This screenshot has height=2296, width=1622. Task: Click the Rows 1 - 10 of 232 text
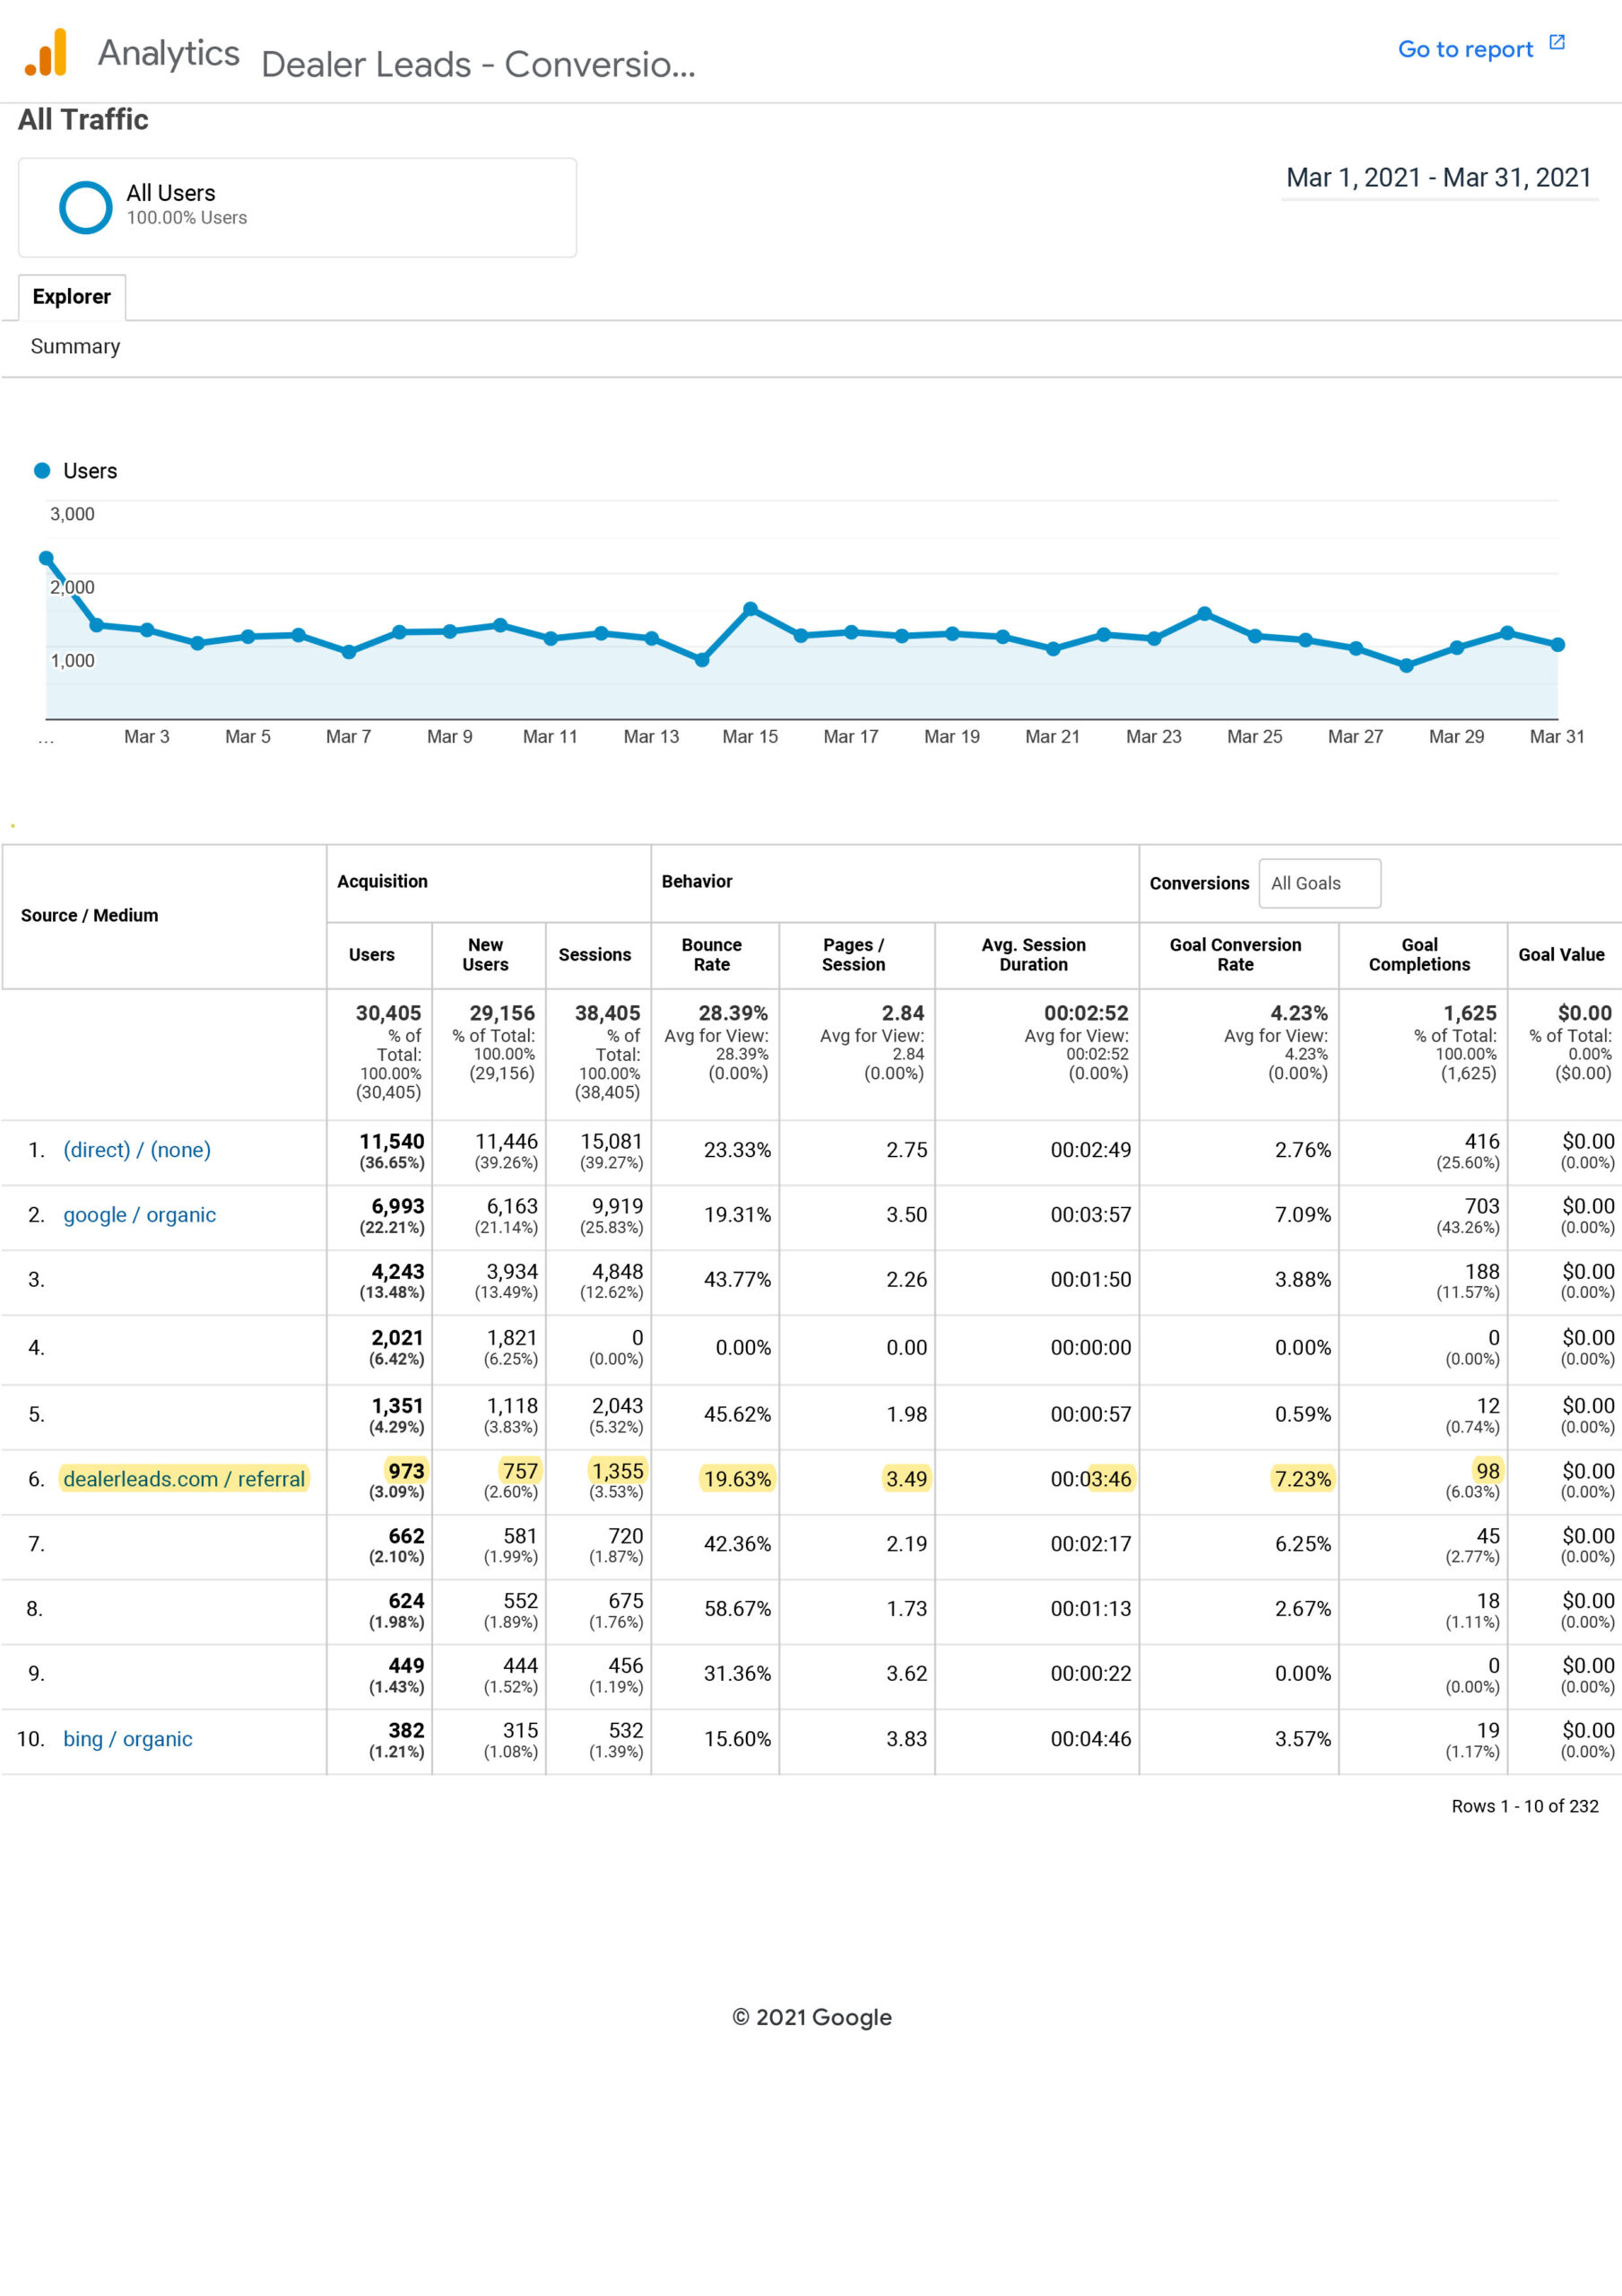(1524, 1806)
